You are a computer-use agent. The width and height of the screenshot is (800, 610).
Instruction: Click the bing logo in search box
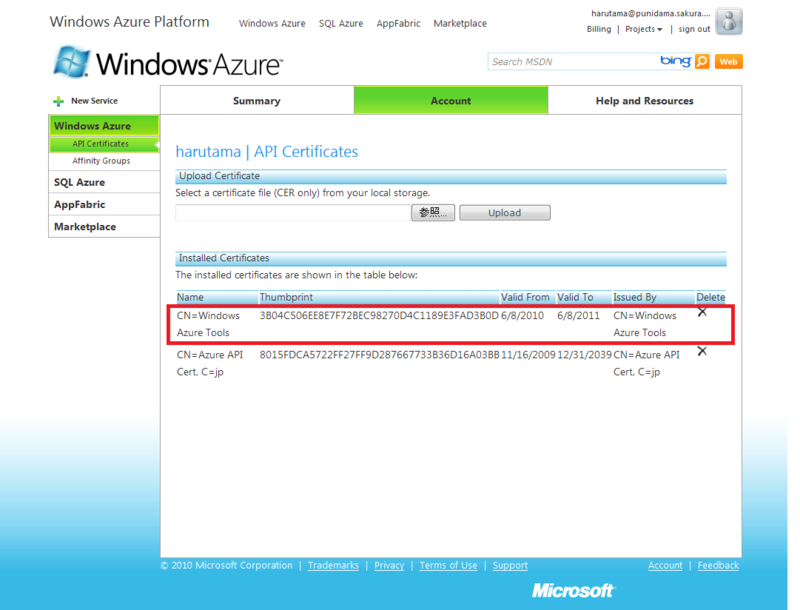(675, 61)
